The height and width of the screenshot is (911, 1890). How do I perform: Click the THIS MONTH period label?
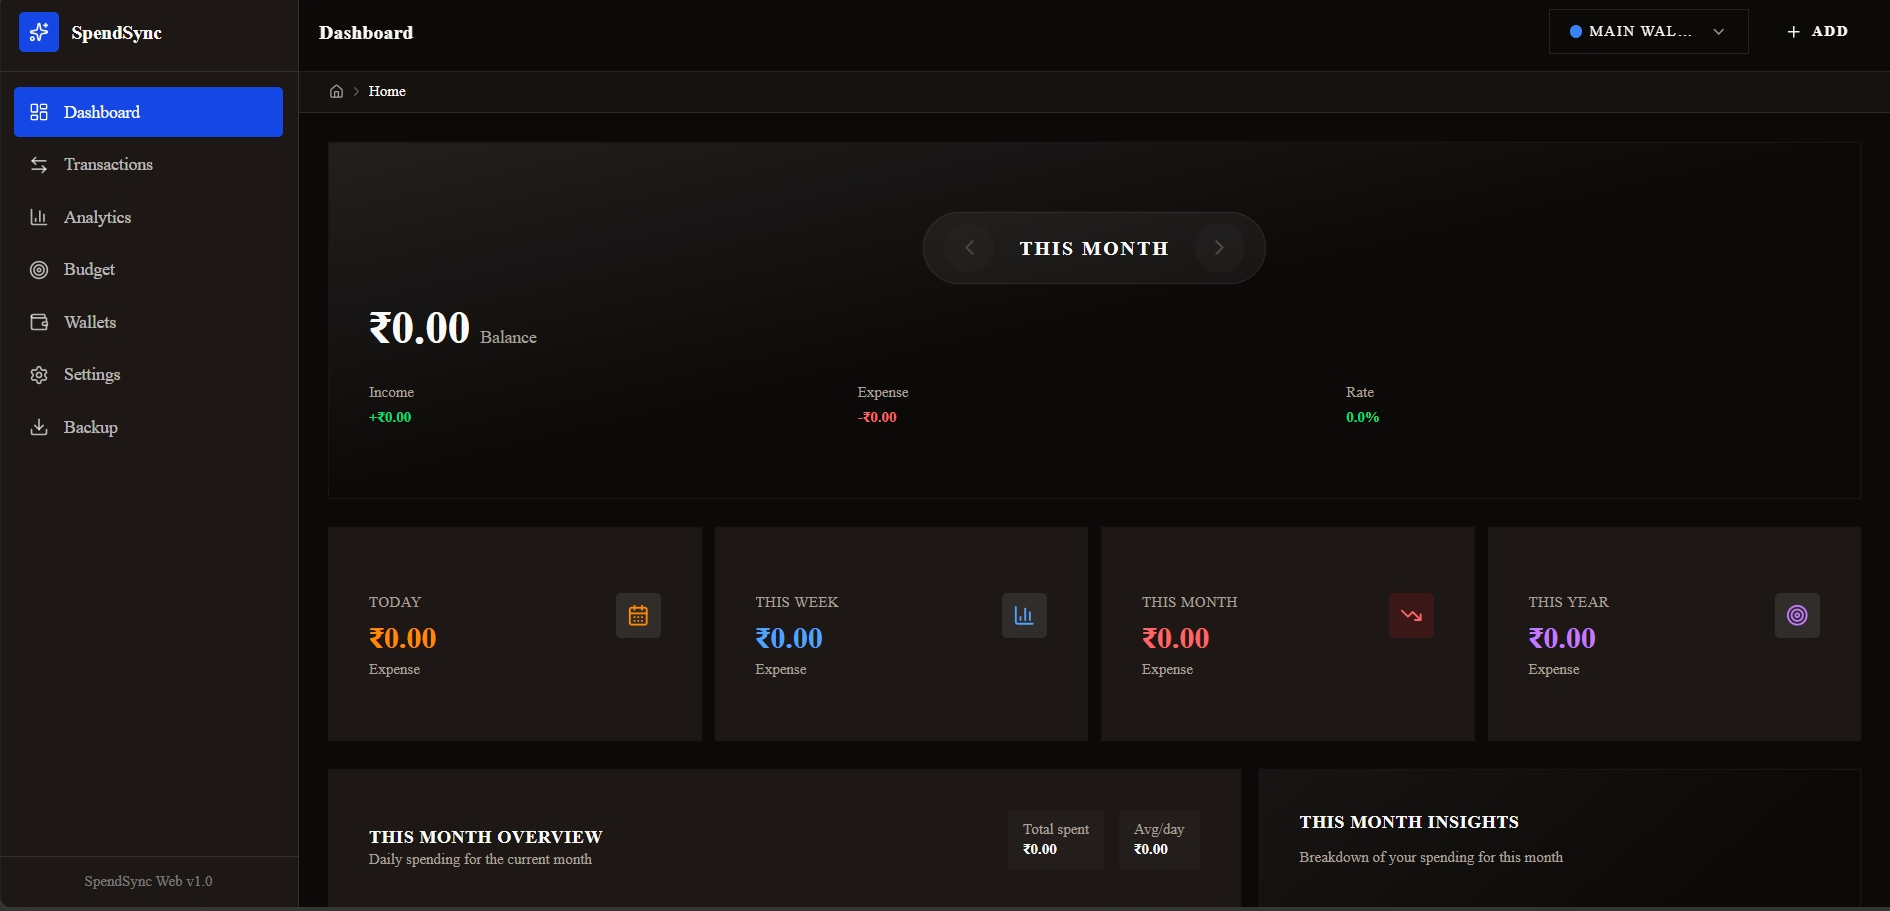click(x=1094, y=248)
